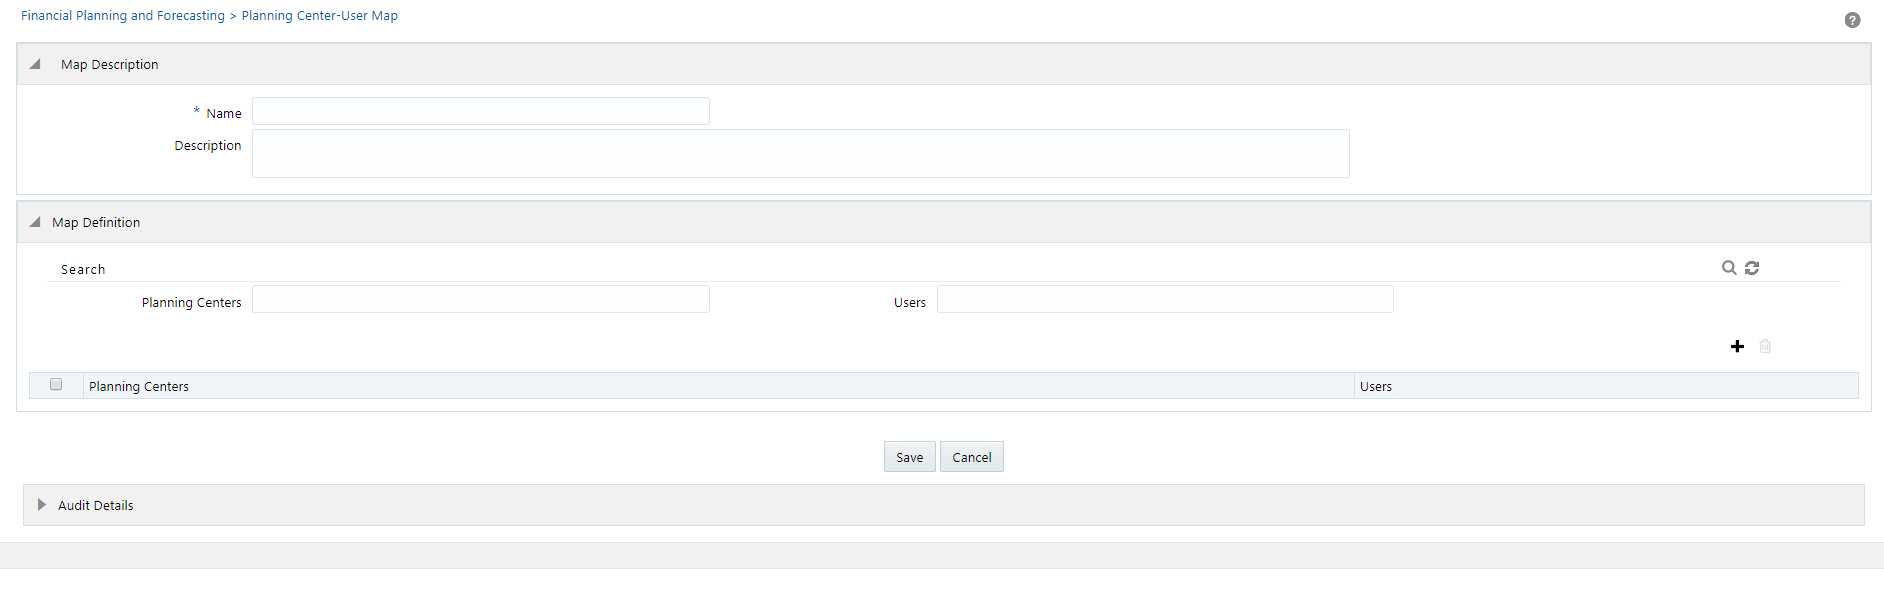
Task: Click the Cancel button
Action: 972,457
